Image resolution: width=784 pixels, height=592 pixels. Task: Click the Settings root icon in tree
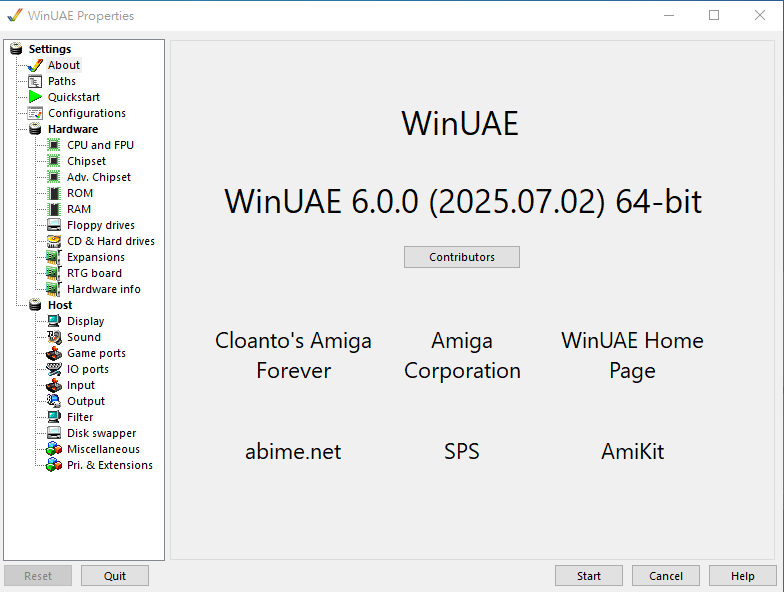click(x=16, y=49)
